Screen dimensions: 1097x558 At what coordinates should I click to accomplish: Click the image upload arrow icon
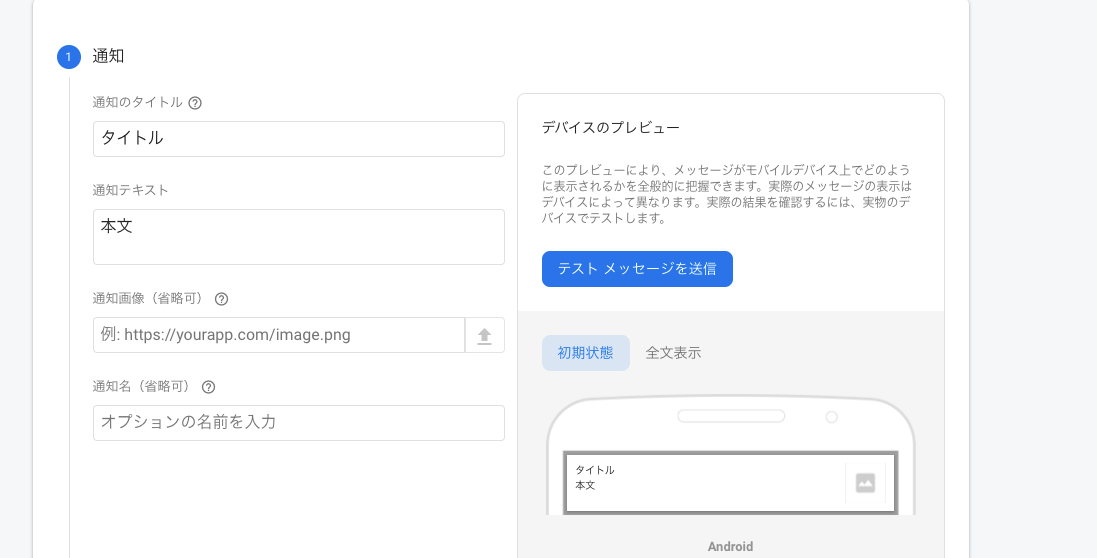pyautogui.click(x=485, y=336)
